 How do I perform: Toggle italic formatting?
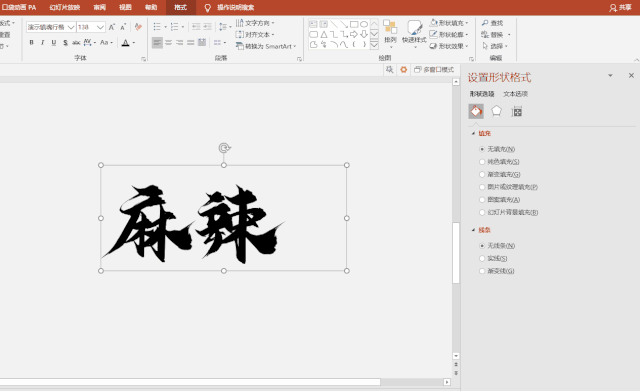(42, 42)
